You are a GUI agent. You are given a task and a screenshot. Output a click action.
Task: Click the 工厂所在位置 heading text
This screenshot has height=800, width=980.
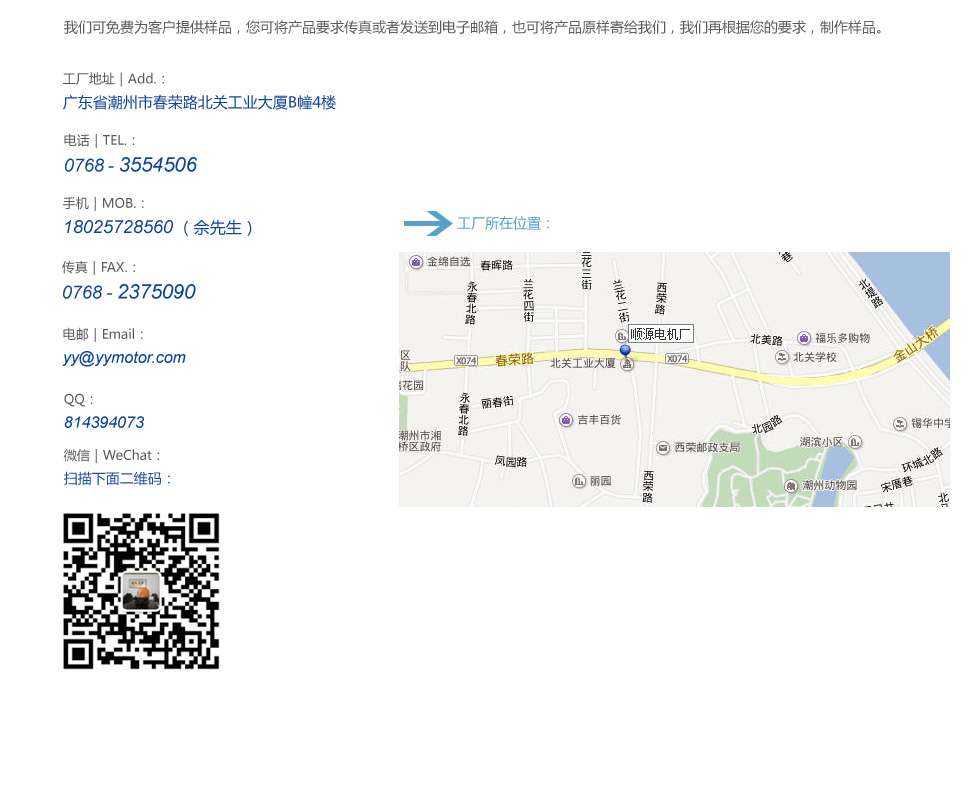pos(504,223)
